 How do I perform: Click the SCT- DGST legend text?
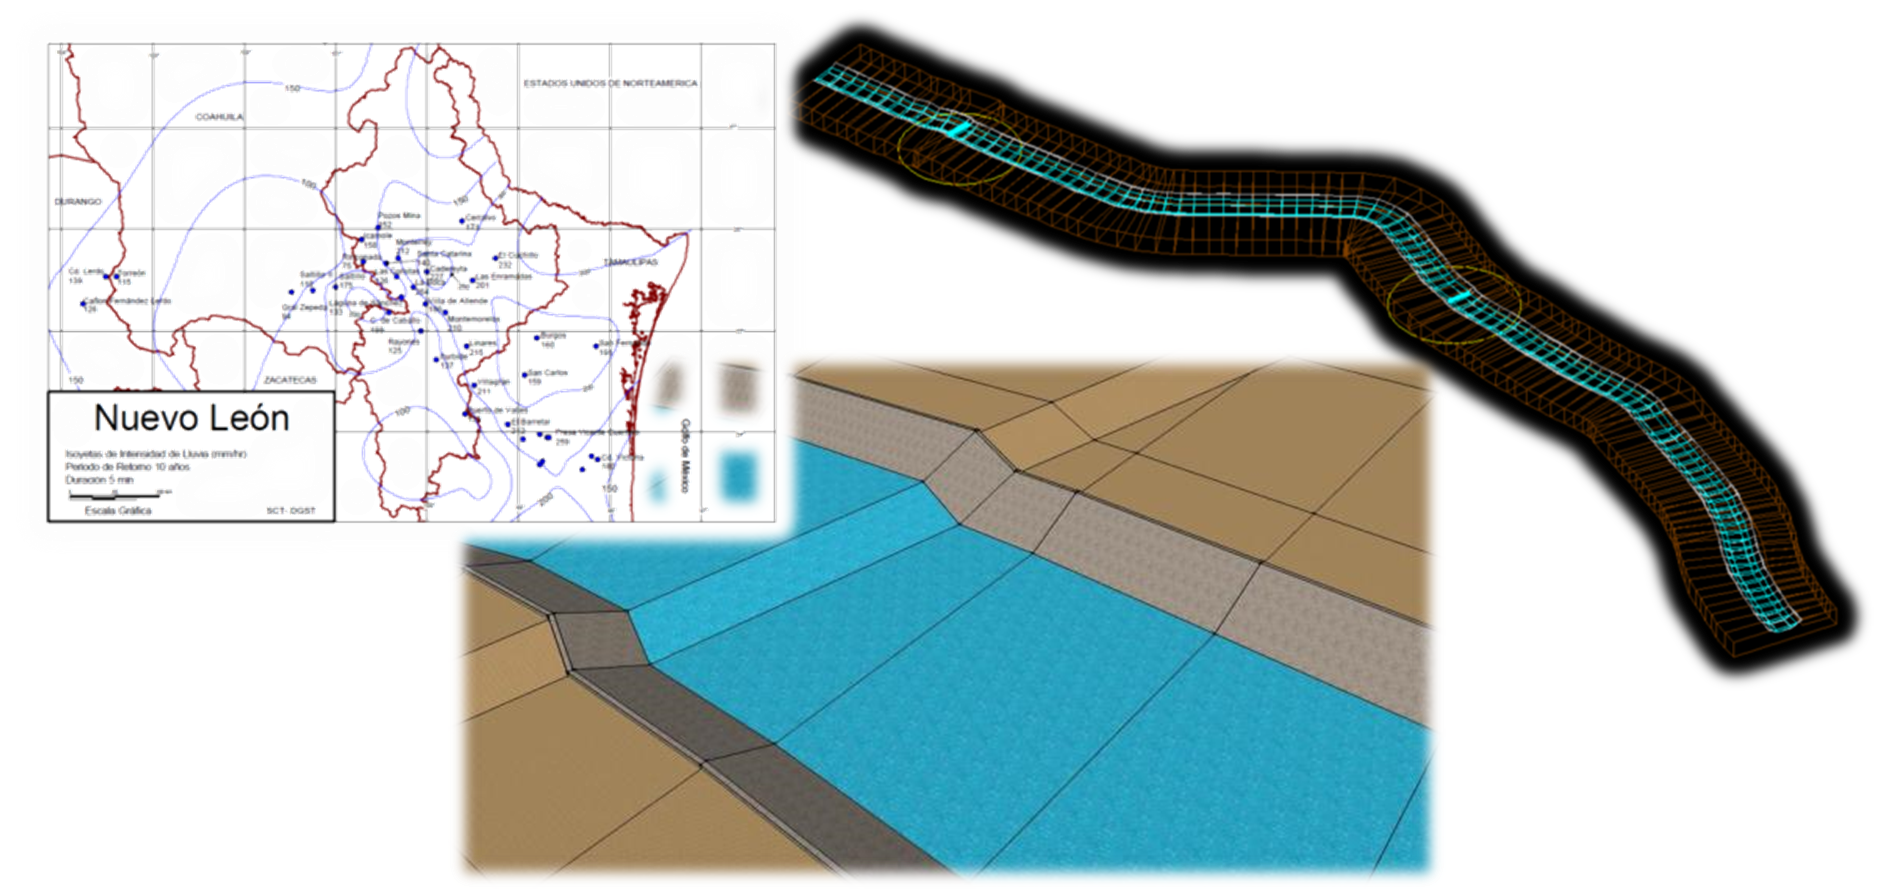[x=290, y=511]
